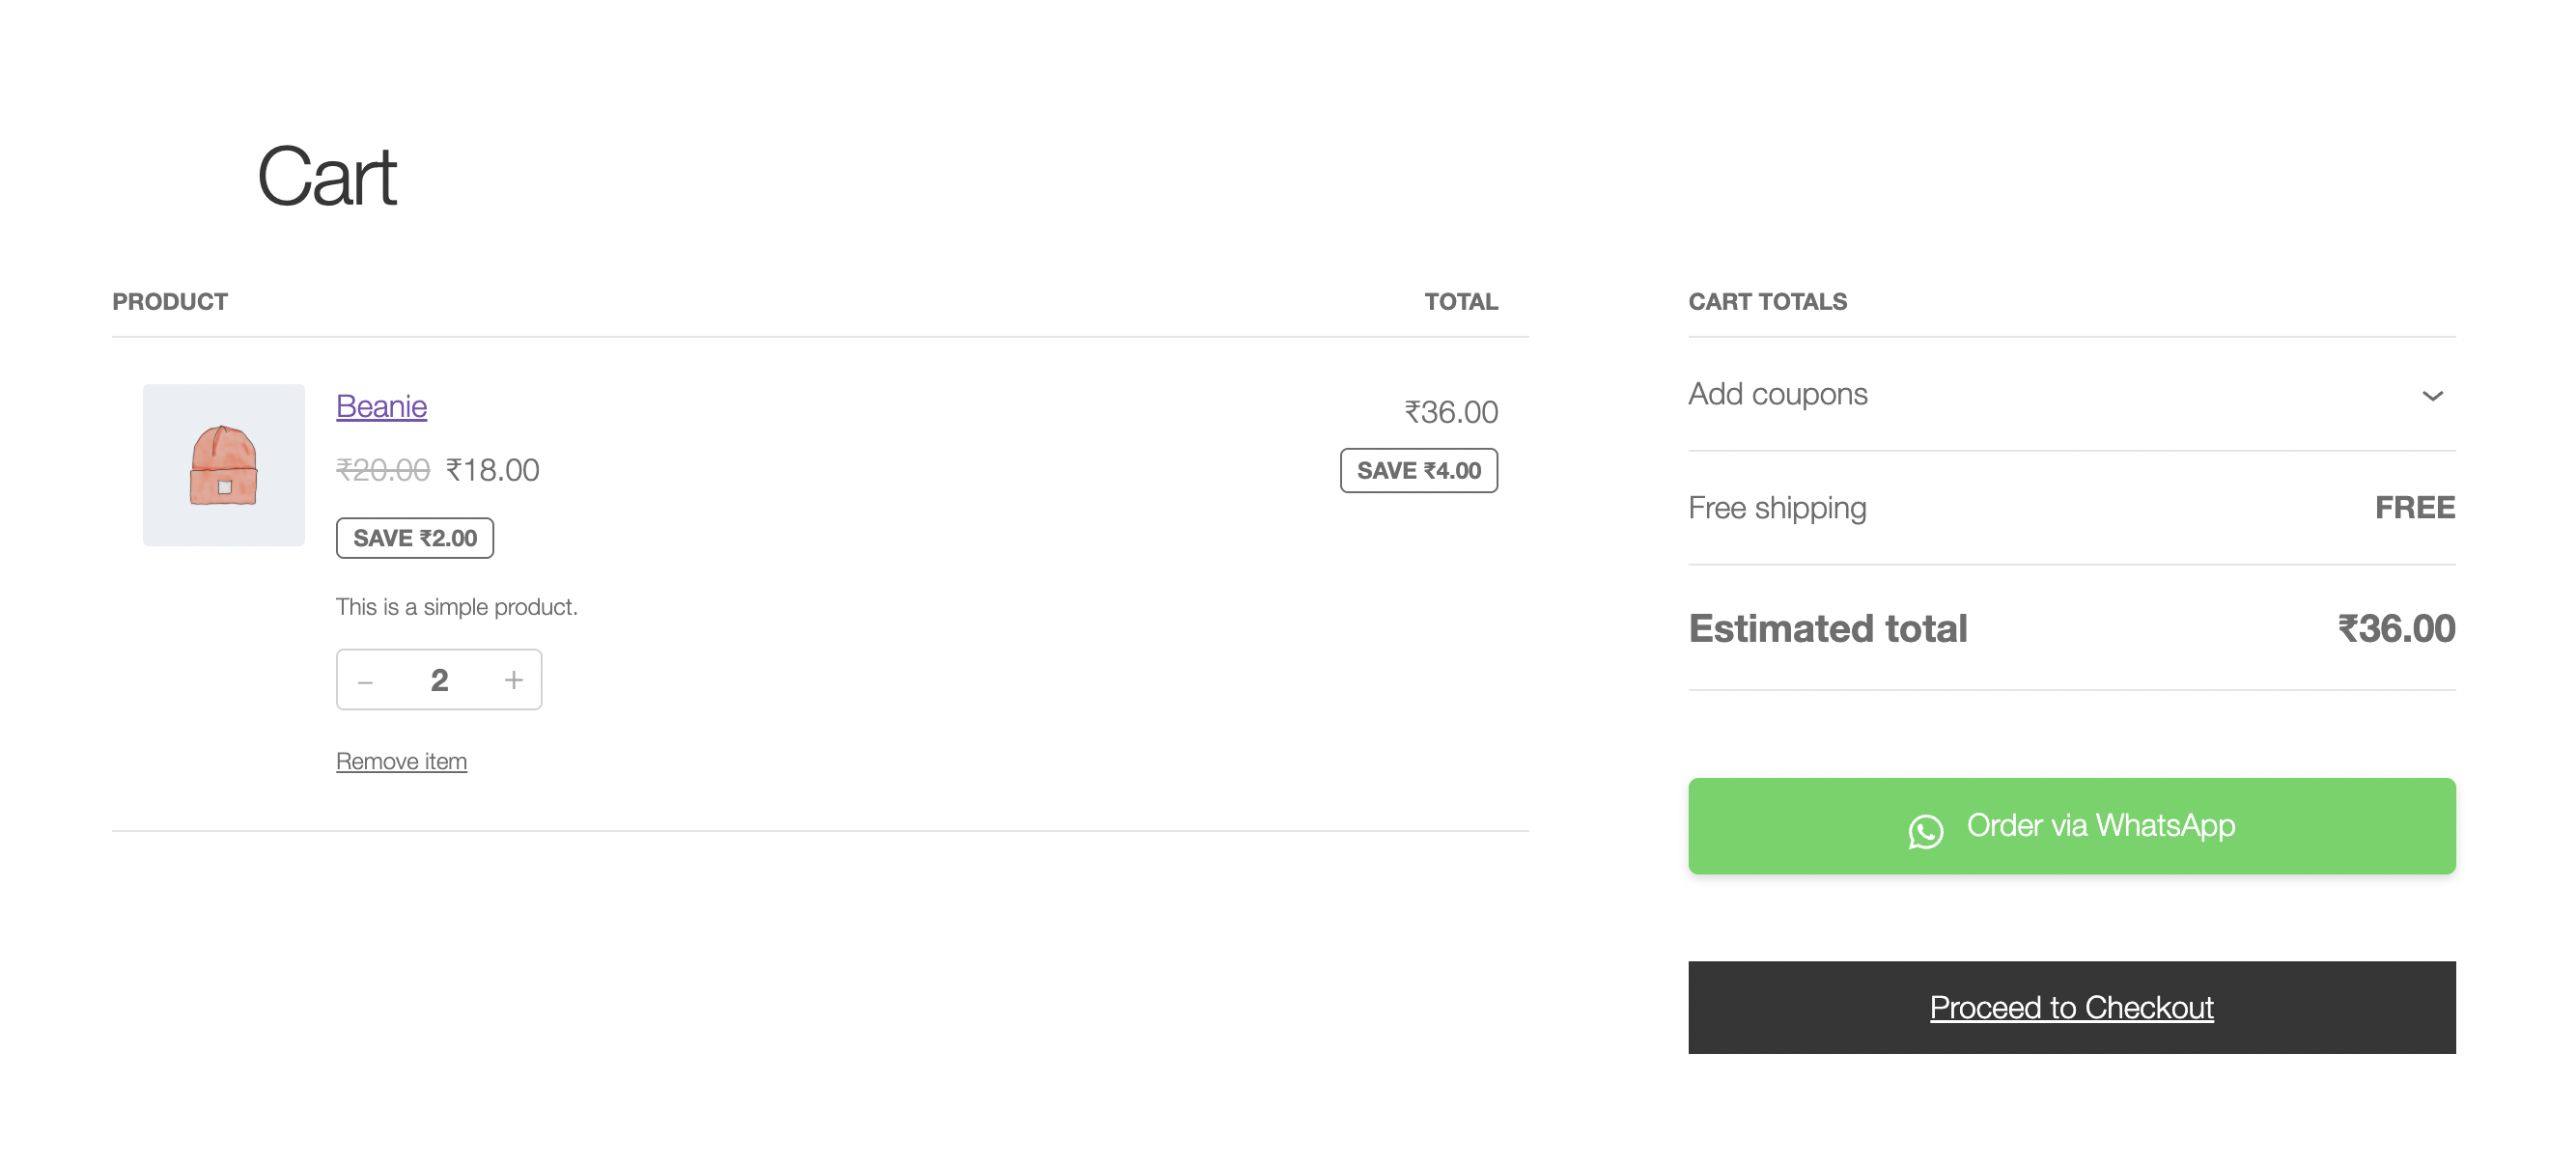Image resolution: width=2576 pixels, height=1164 pixels.
Task: Click Proceed to Checkout
Action: (x=2071, y=1007)
